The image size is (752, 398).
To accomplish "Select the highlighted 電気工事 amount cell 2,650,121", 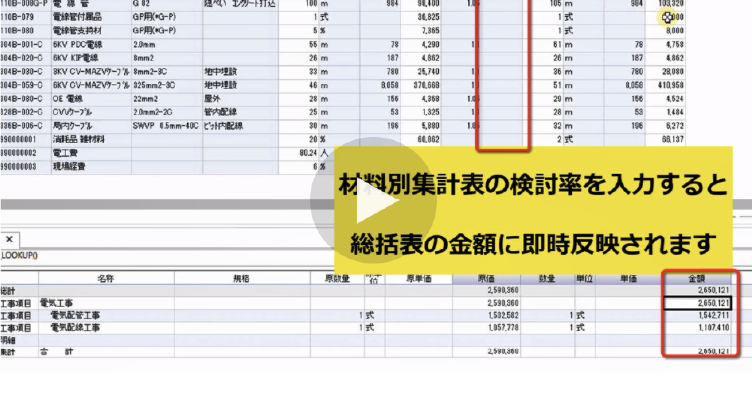I will (x=697, y=303).
